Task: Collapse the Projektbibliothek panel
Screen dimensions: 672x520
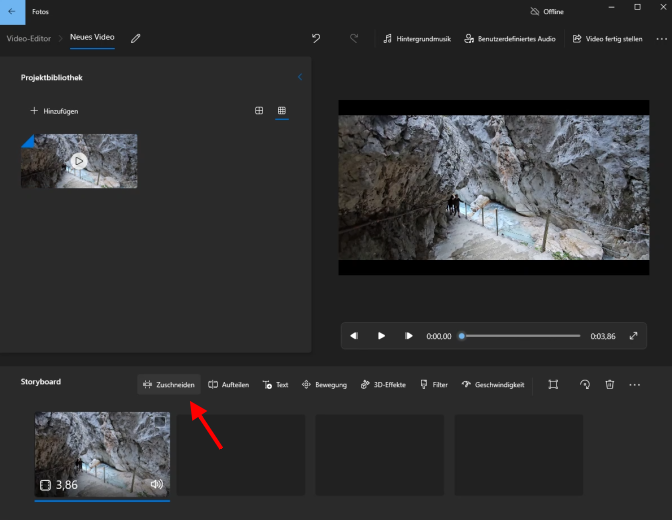Action: tap(300, 77)
